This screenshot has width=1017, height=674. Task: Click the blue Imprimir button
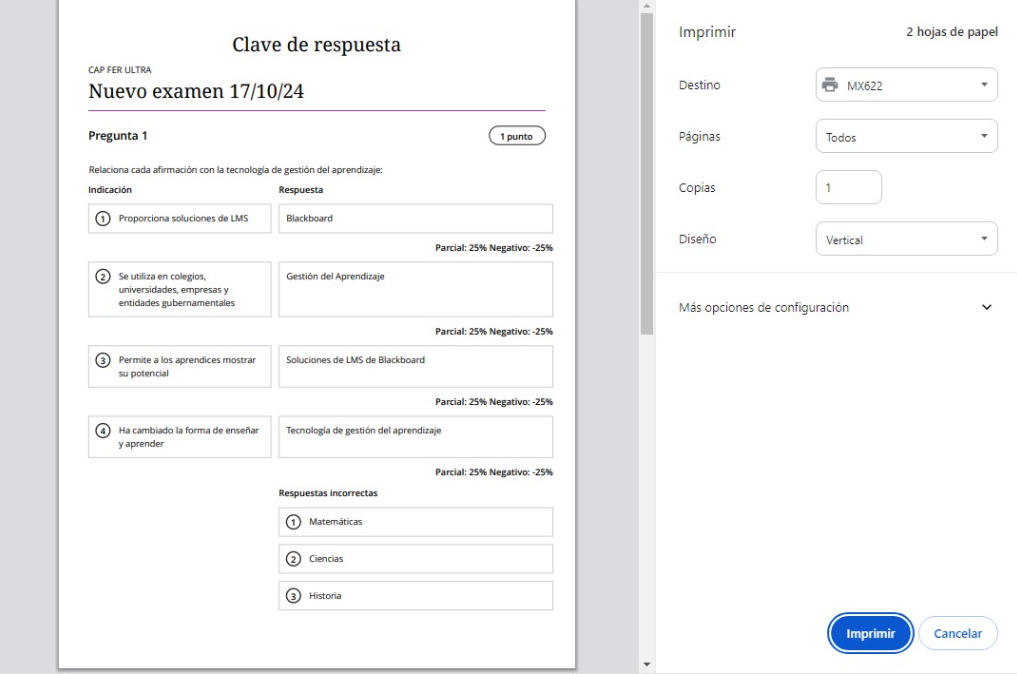click(870, 633)
